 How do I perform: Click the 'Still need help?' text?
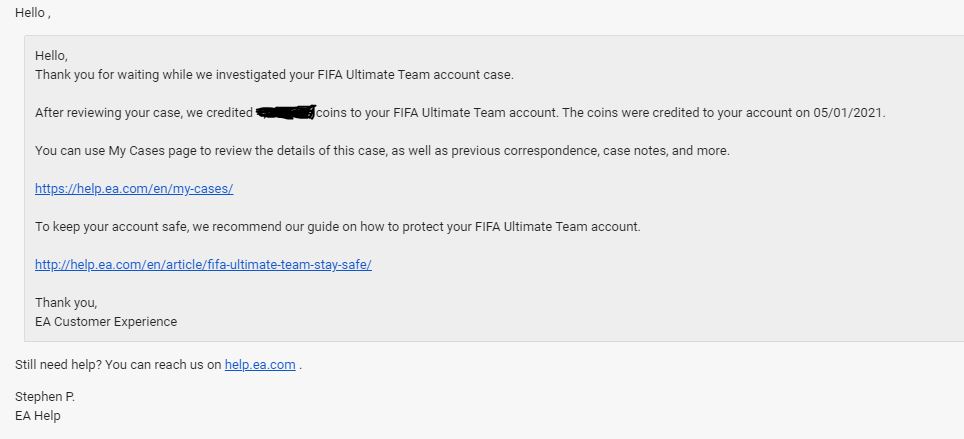[x=57, y=365]
